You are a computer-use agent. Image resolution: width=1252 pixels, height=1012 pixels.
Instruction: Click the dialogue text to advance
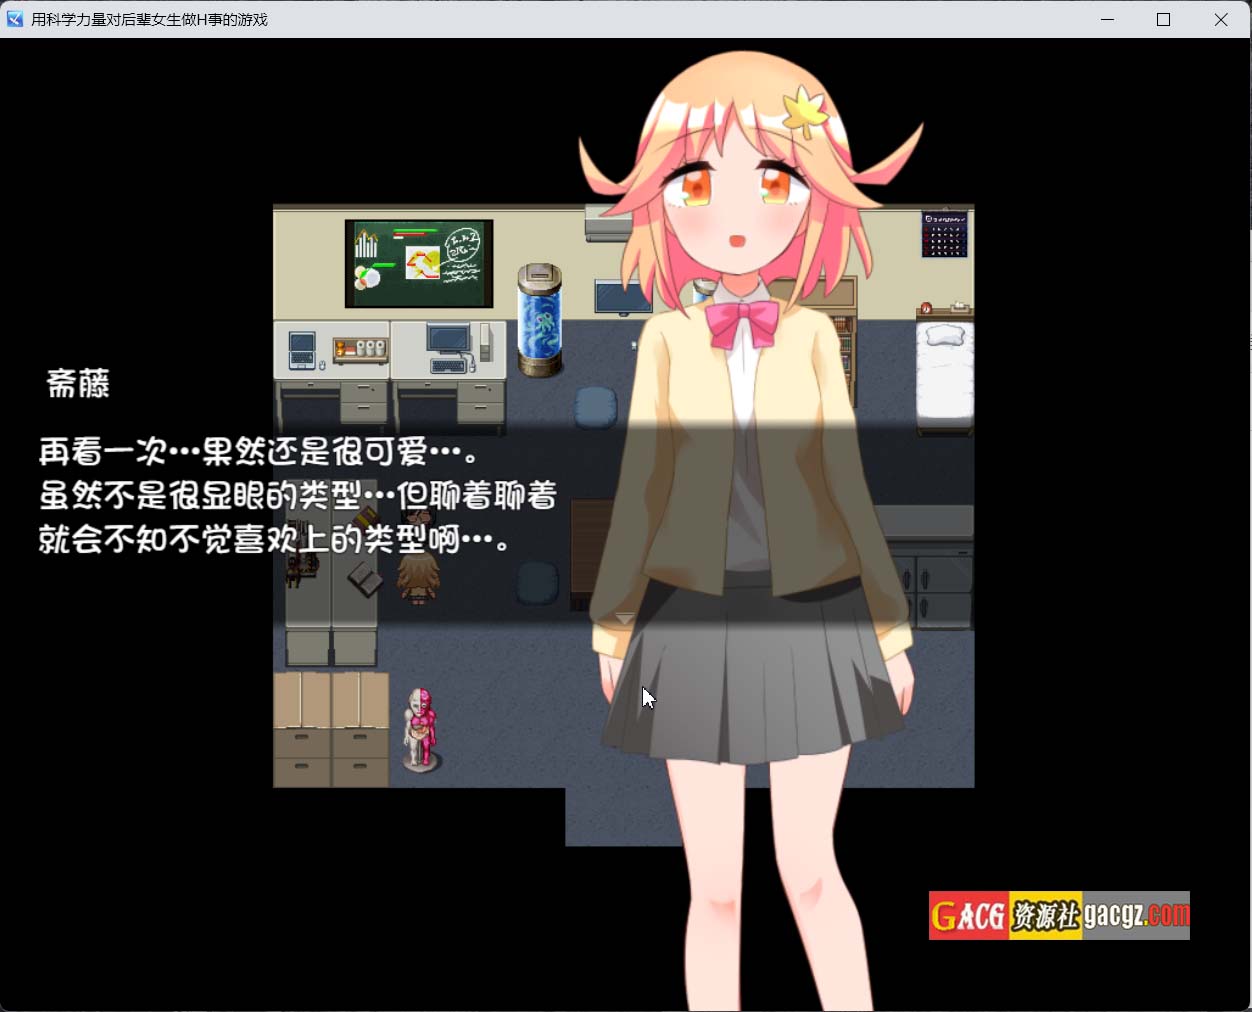point(297,496)
